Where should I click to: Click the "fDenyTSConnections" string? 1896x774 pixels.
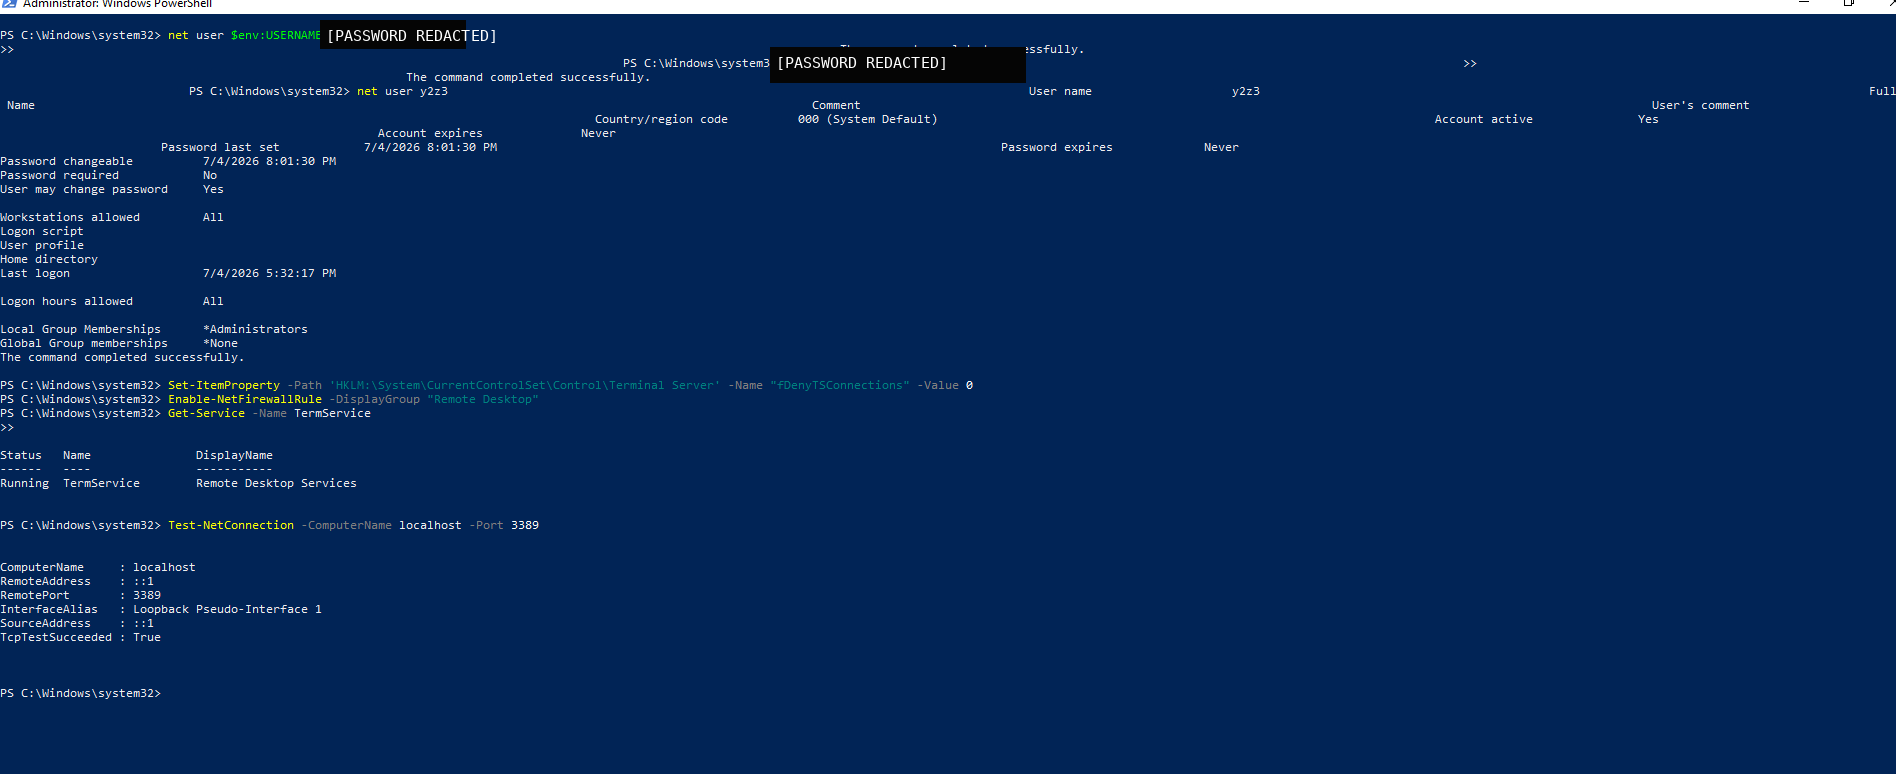pyautogui.click(x=840, y=385)
